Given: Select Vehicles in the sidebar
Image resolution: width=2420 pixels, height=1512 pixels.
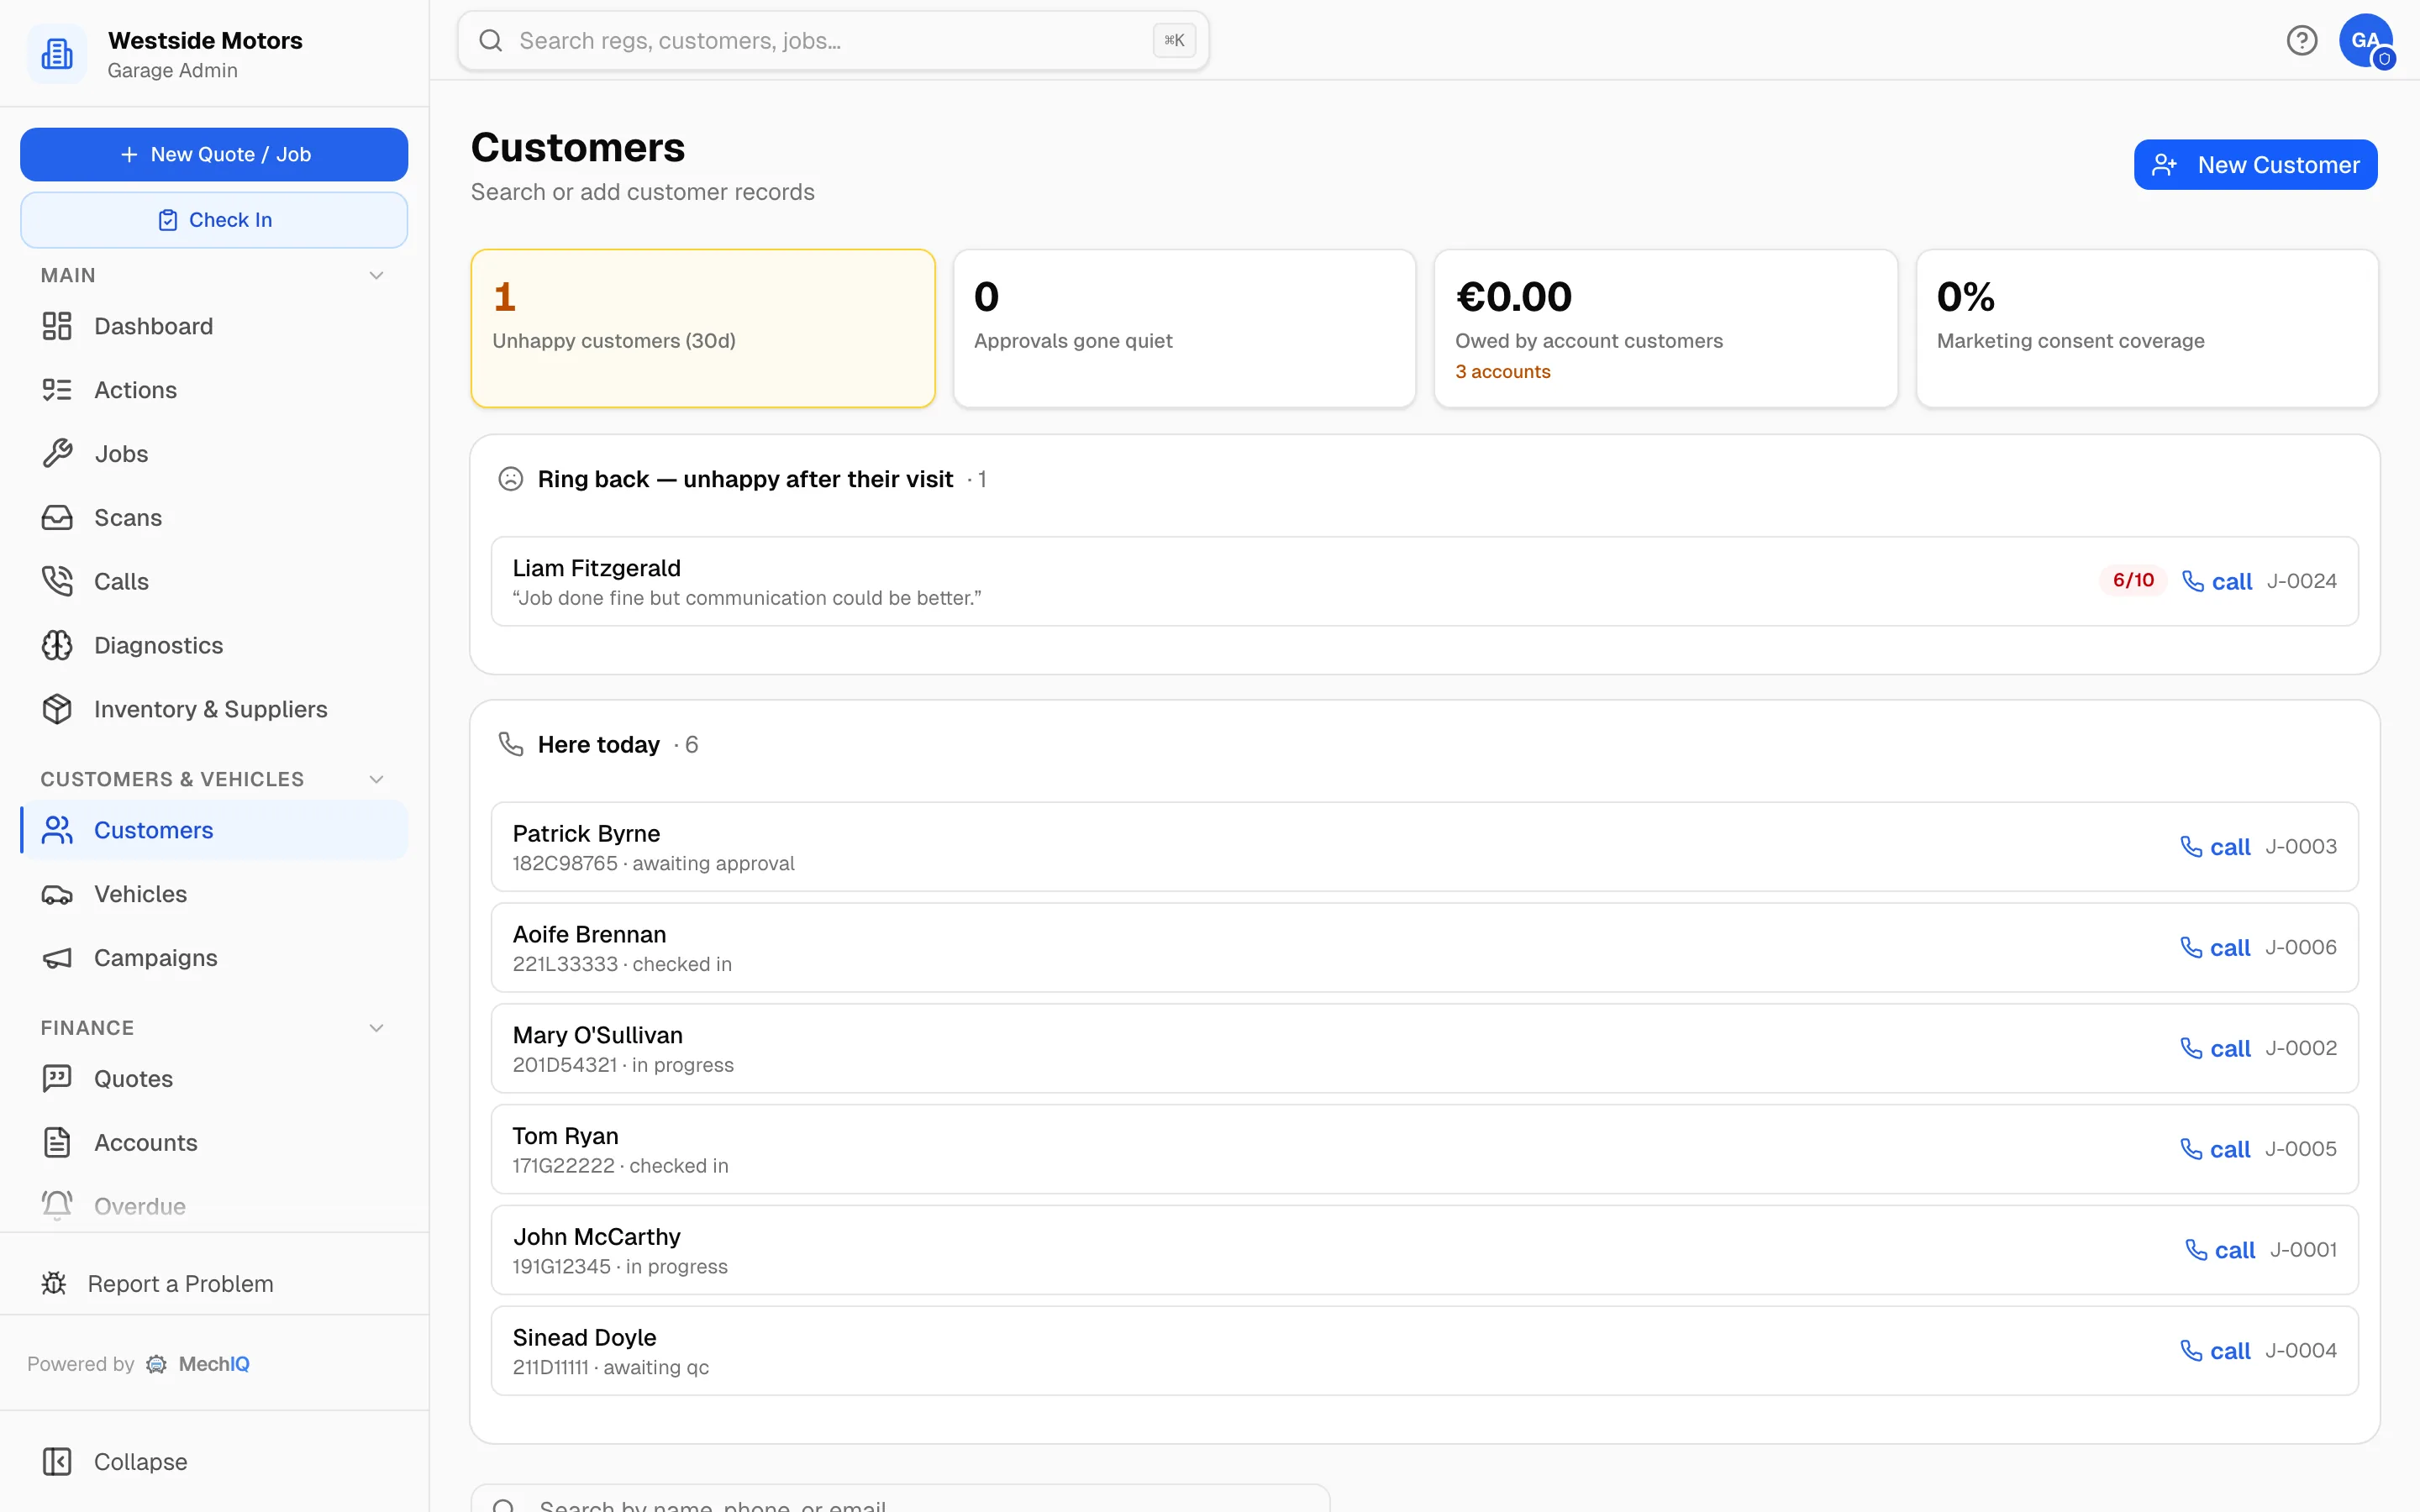Looking at the screenshot, I should pos(214,894).
